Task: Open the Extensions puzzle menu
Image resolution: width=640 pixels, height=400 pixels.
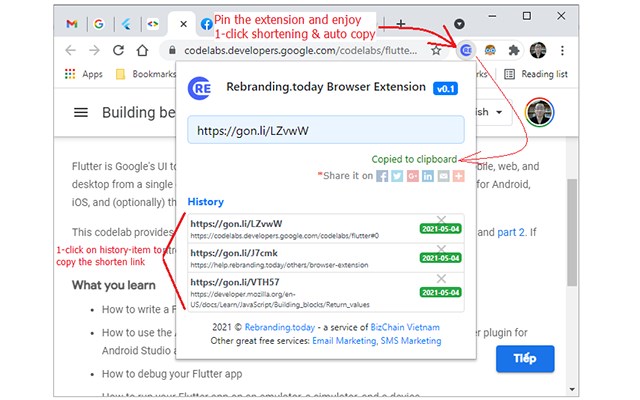Action: (x=513, y=50)
